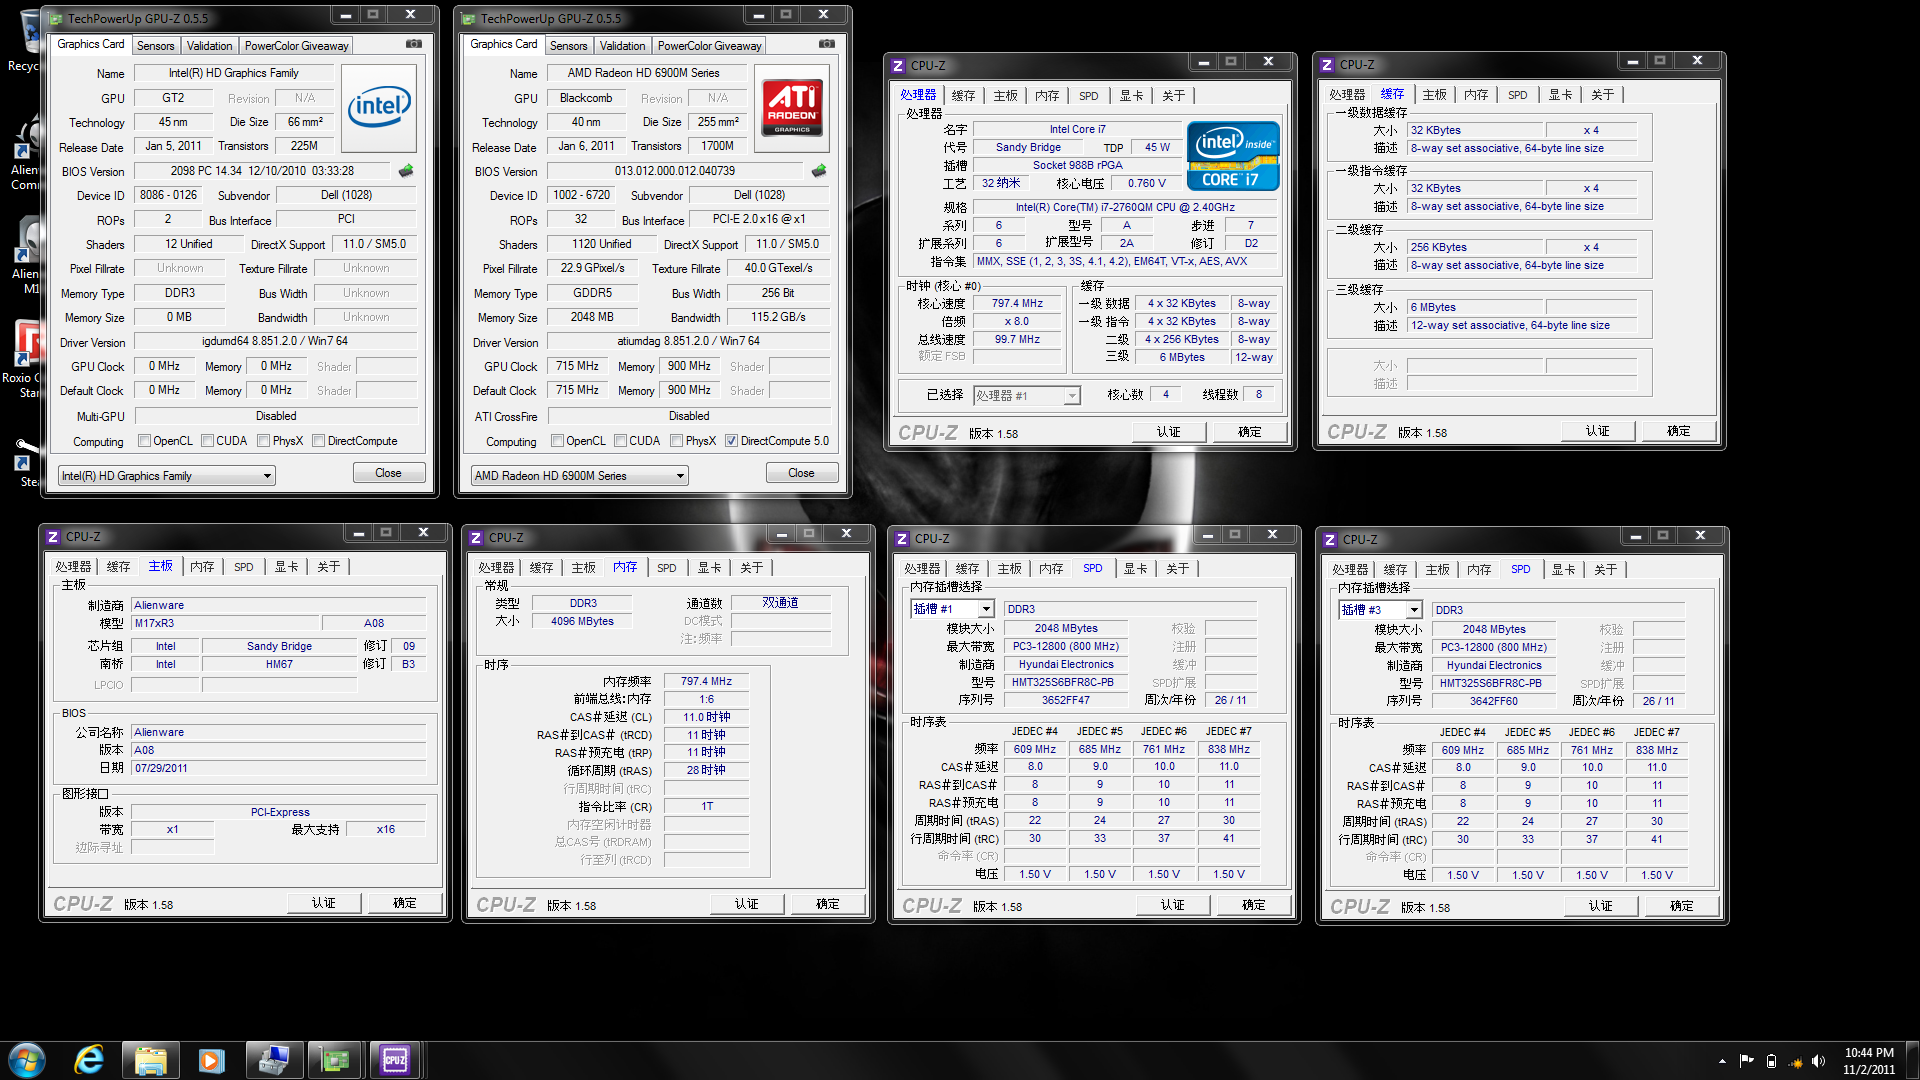Screen dimensions: 1920x1080
Task: Click the ATI Radeon logo in GPU-Z
Action: [792, 108]
